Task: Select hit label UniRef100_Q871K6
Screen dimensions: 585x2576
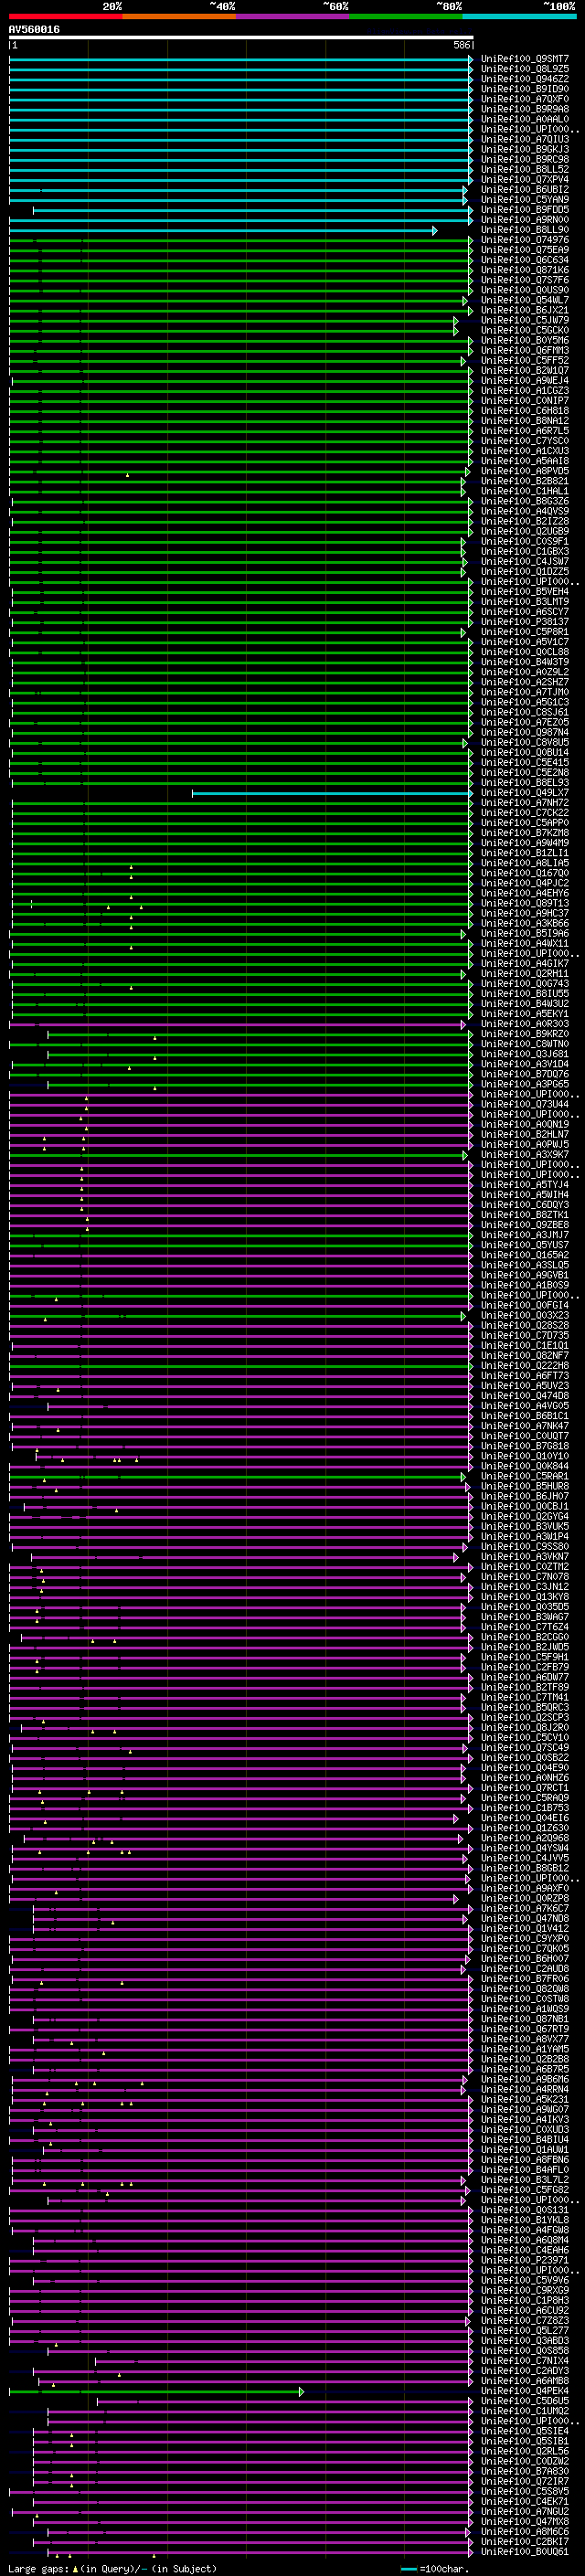Action: [525, 270]
